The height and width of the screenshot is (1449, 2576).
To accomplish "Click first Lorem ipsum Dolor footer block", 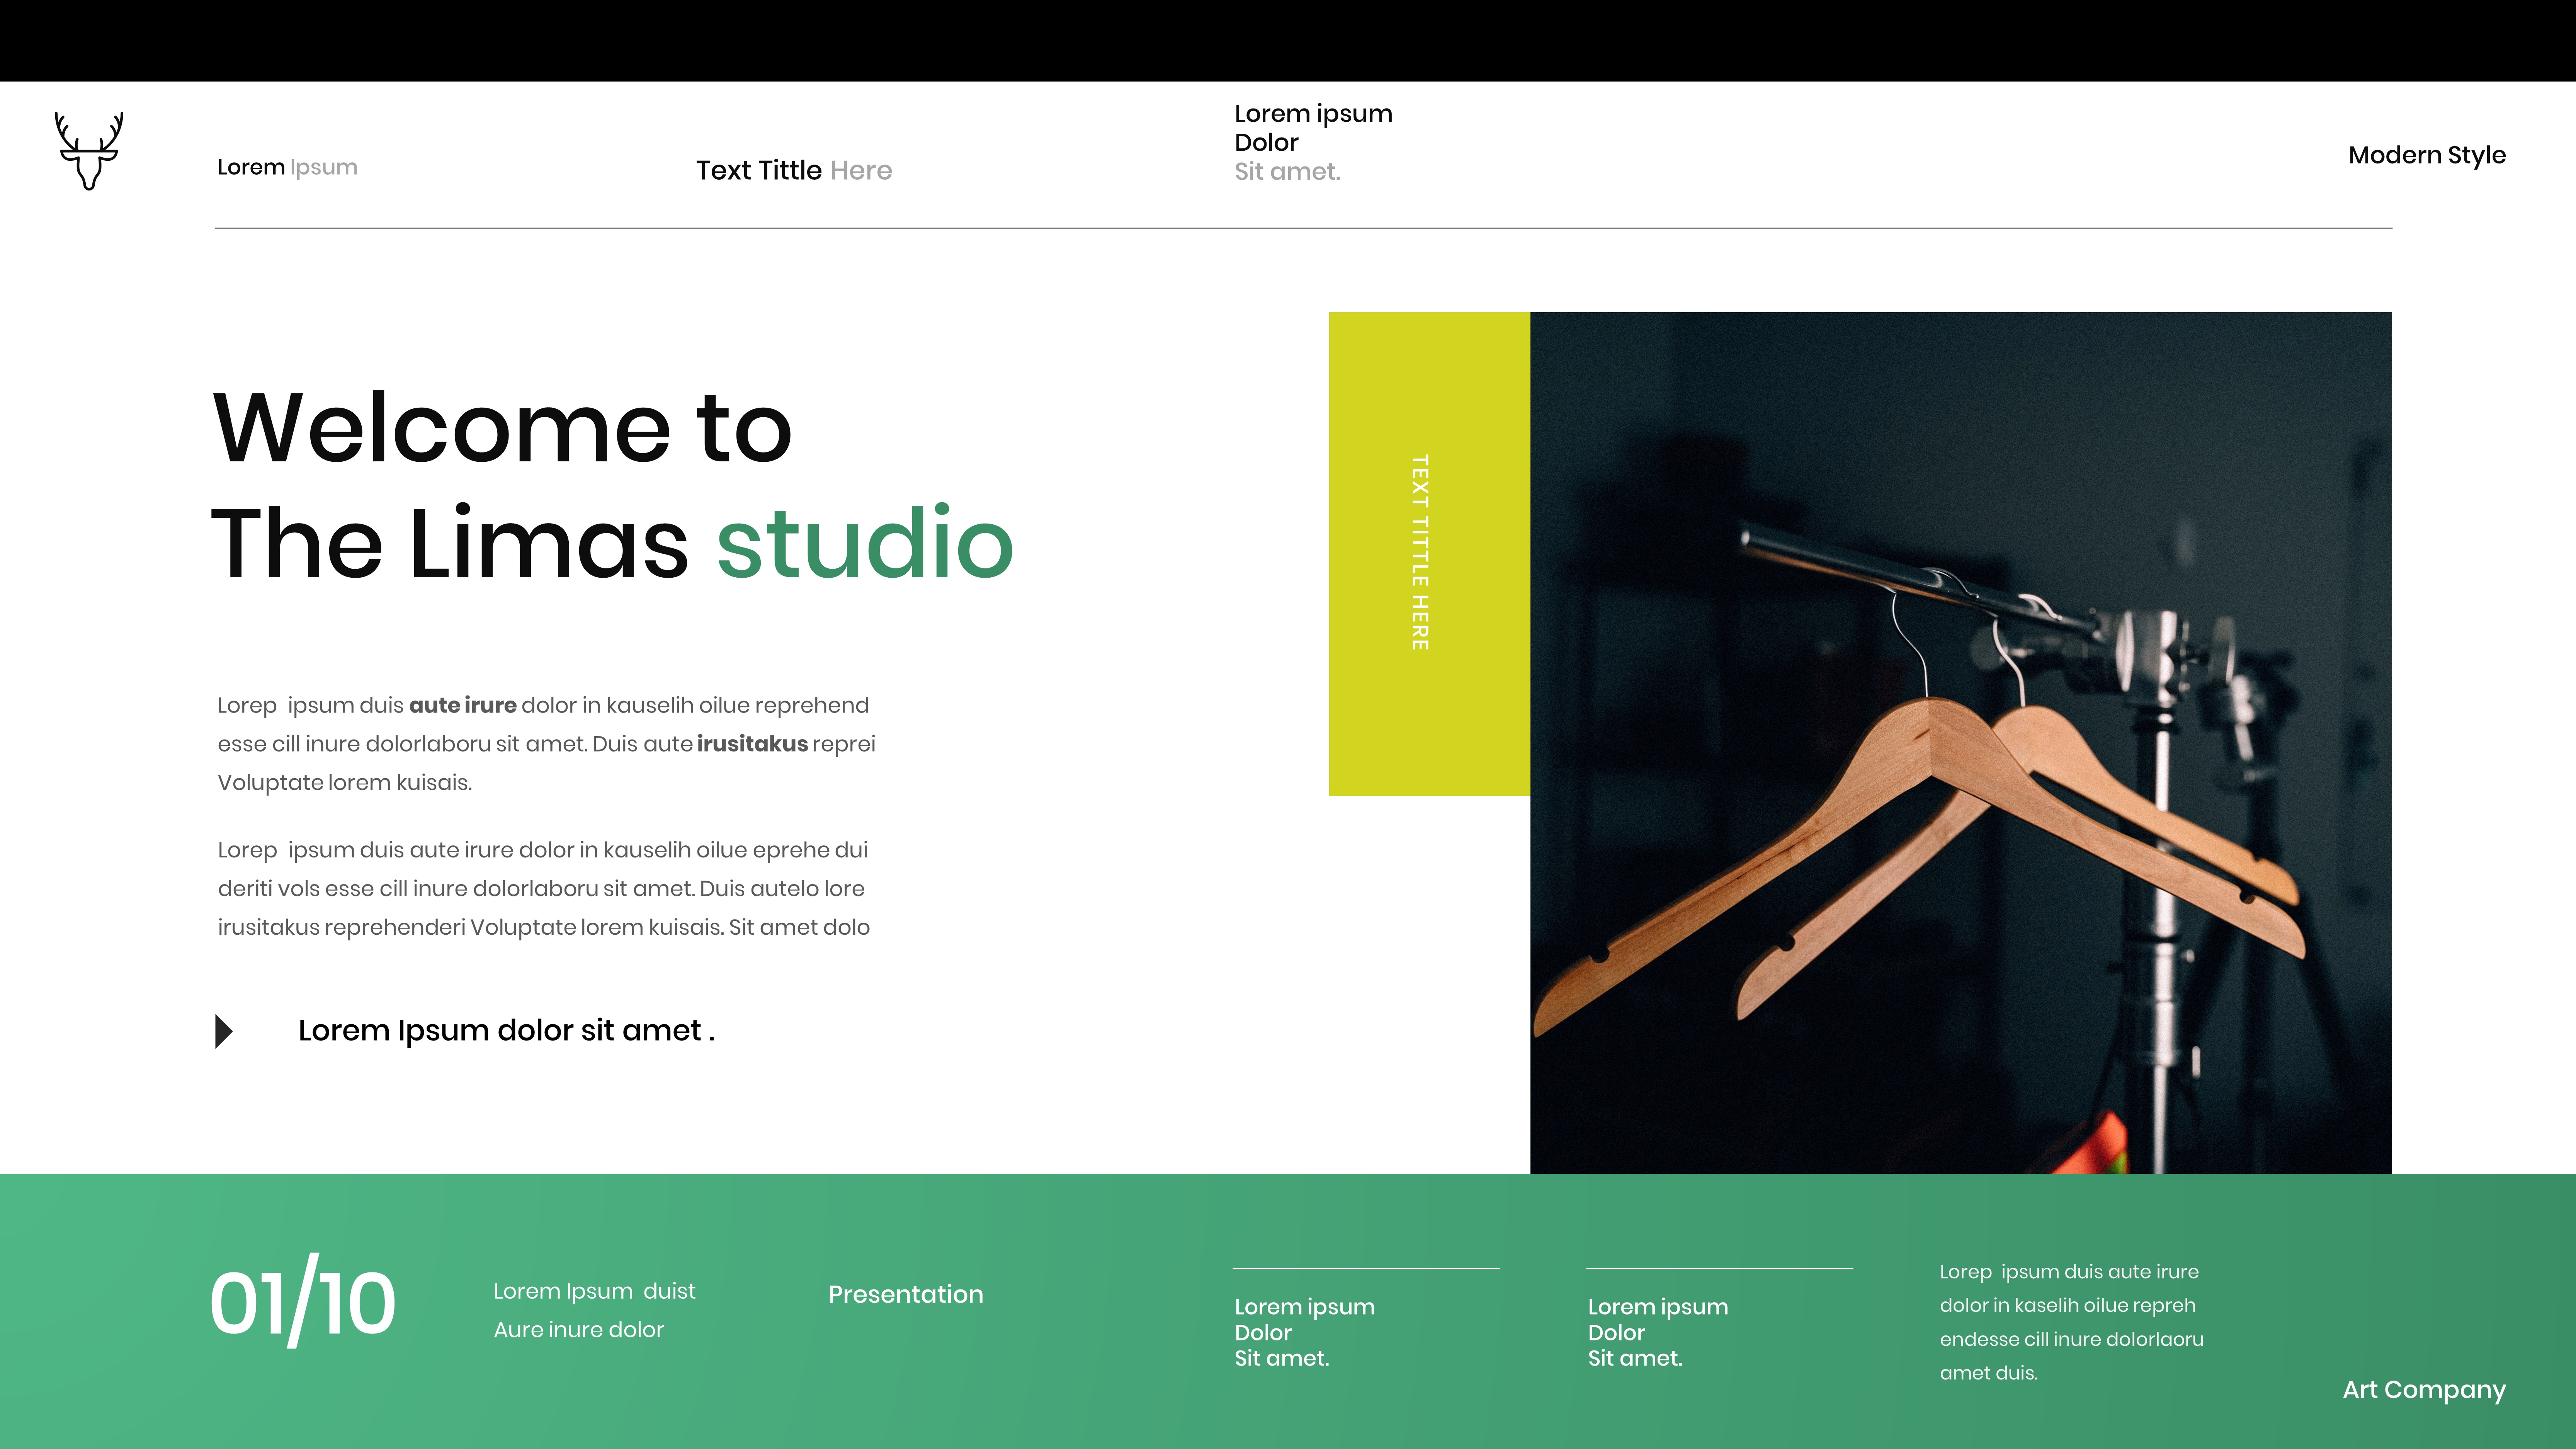I will coord(1304,1332).
